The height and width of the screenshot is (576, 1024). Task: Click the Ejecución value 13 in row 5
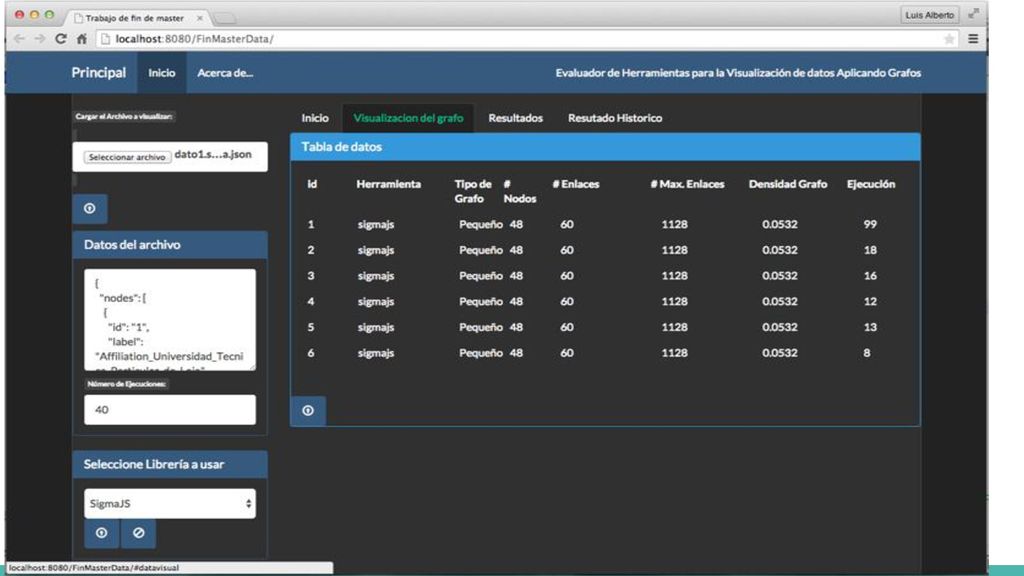tap(870, 327)
